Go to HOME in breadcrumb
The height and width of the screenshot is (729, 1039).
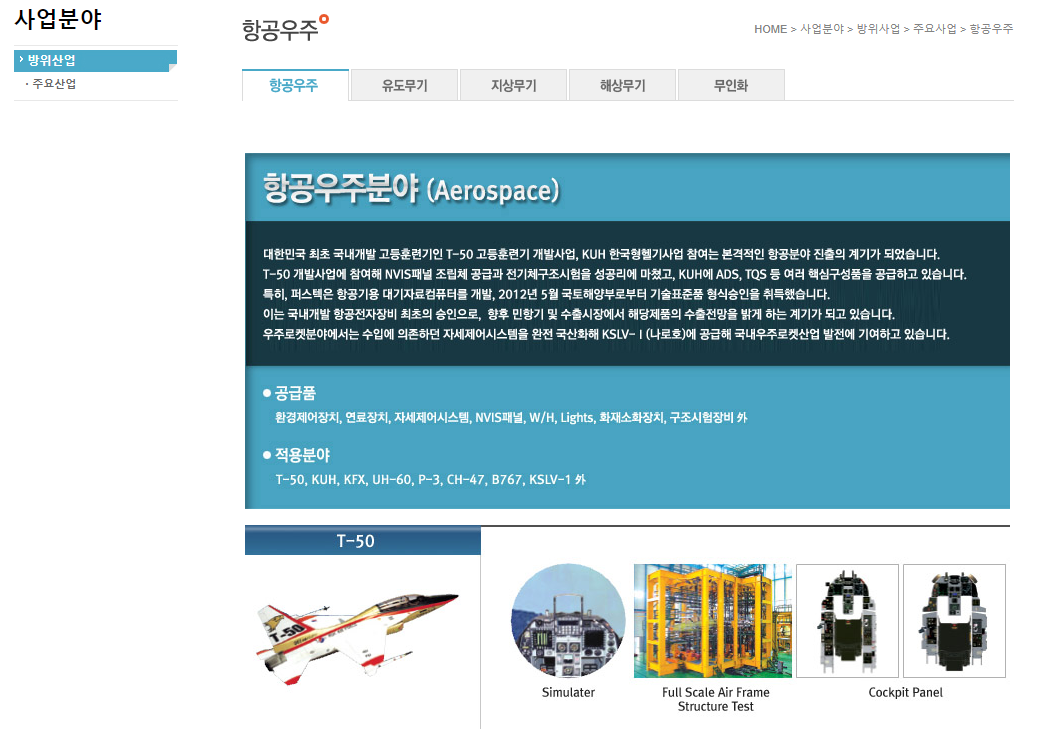(770, 29)
